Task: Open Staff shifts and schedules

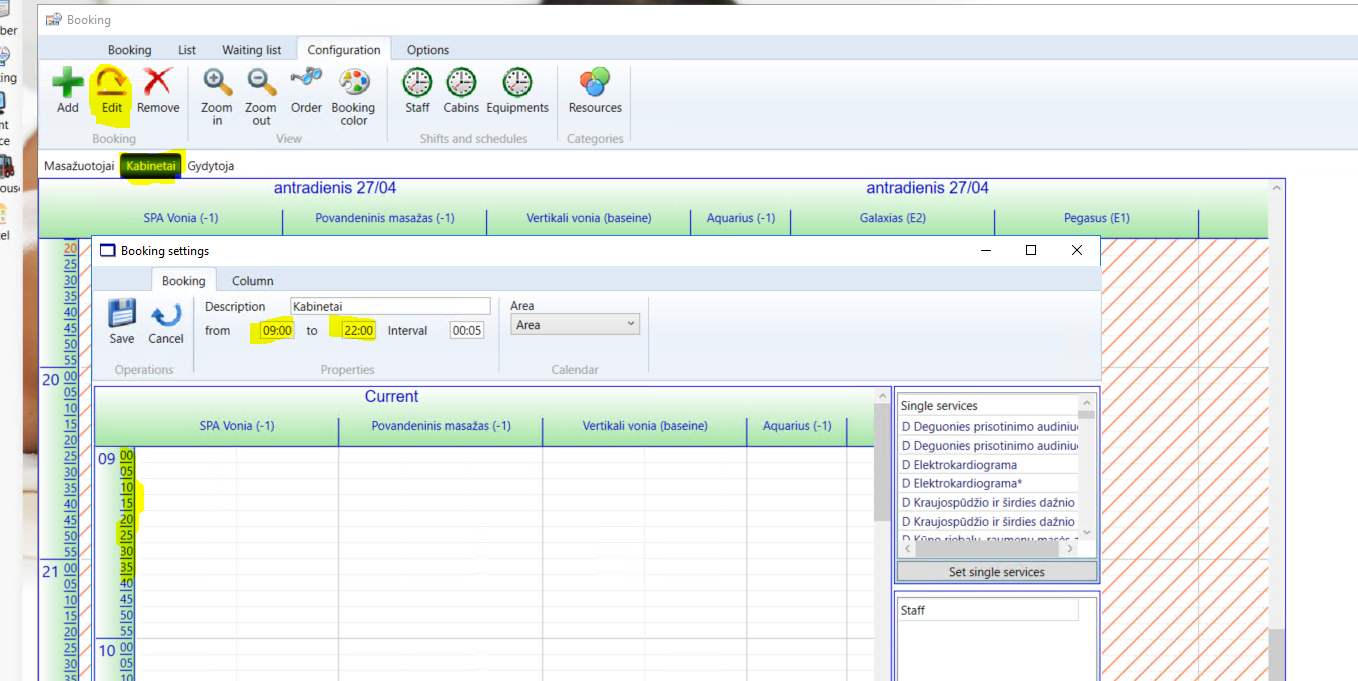Action: (417, 83)
